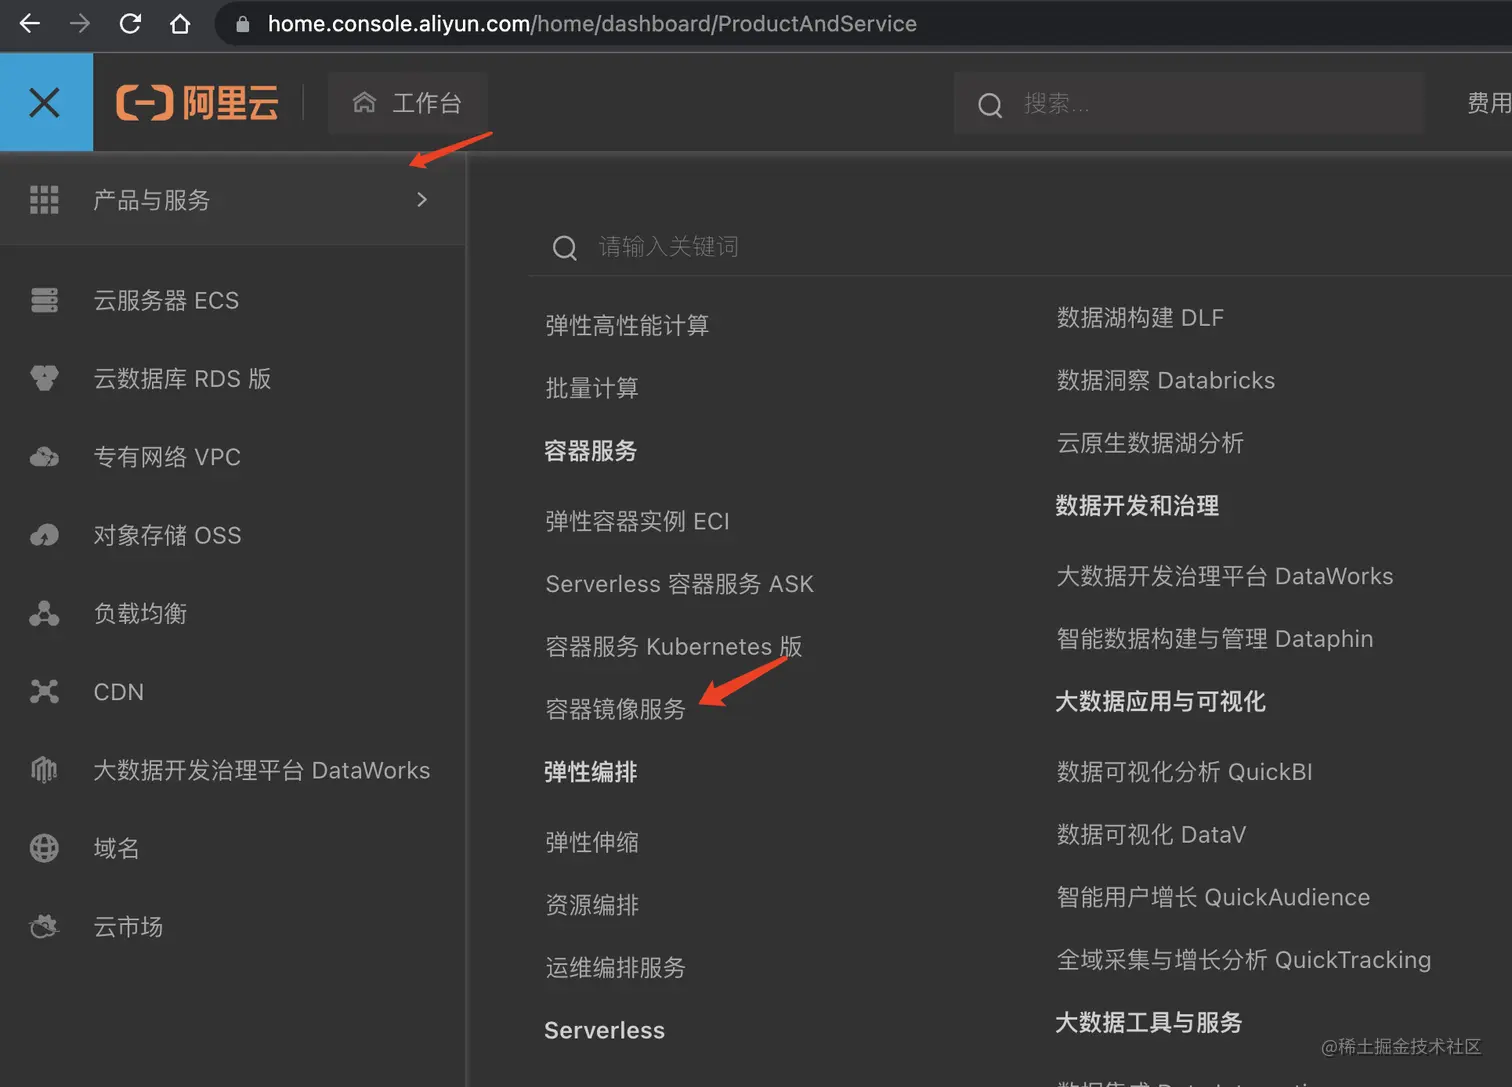Click the 云服务器 ECS server icon

click(44, 300)
